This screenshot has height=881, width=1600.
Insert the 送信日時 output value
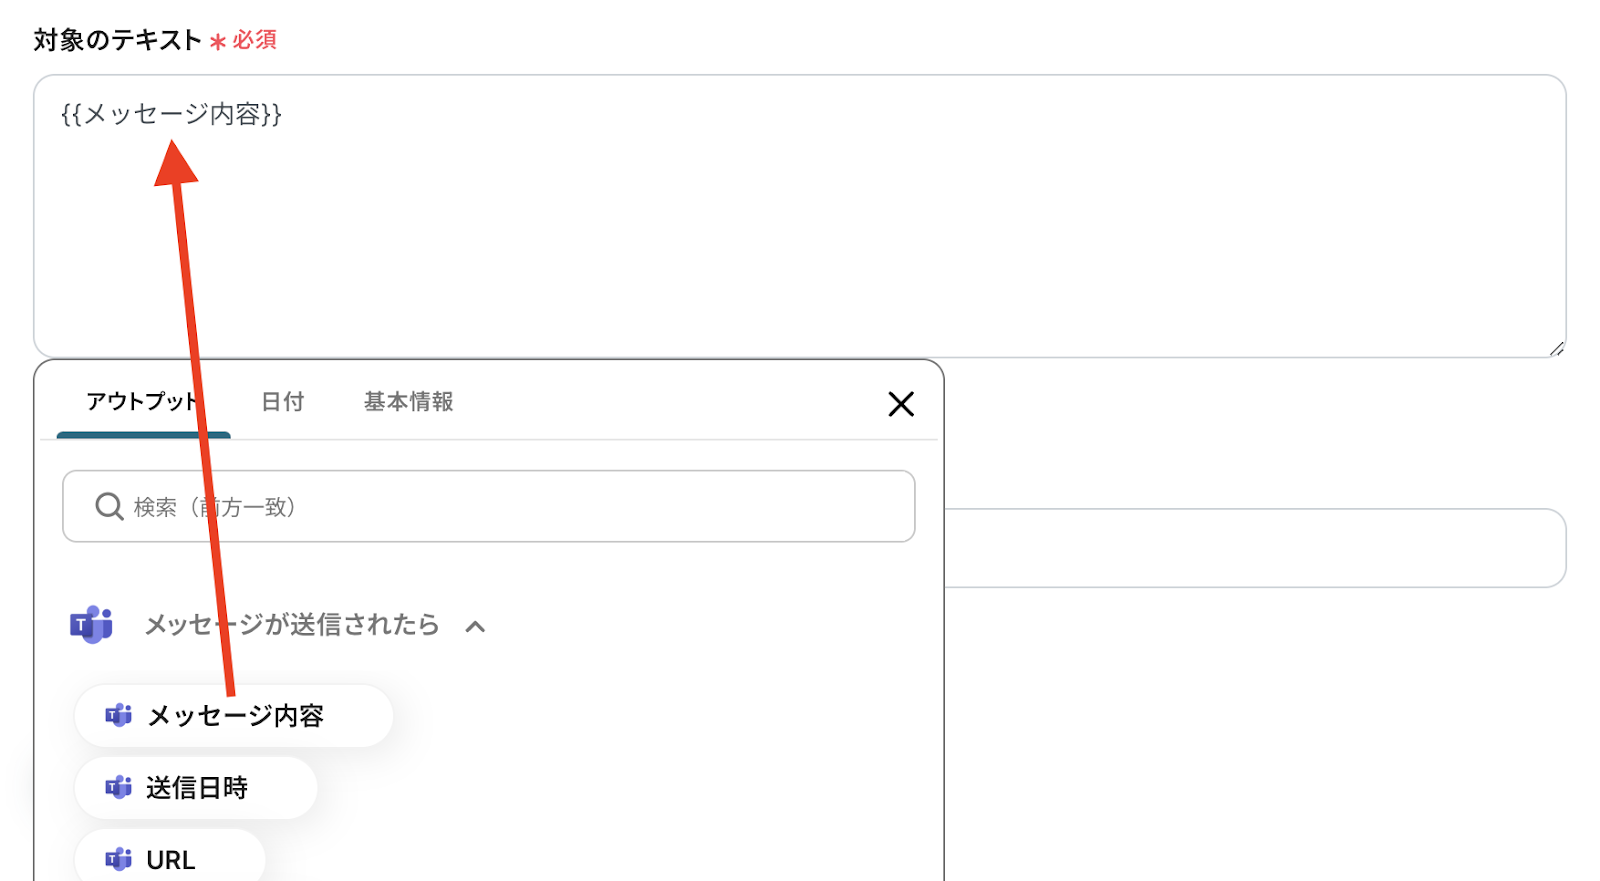[197, 788]
